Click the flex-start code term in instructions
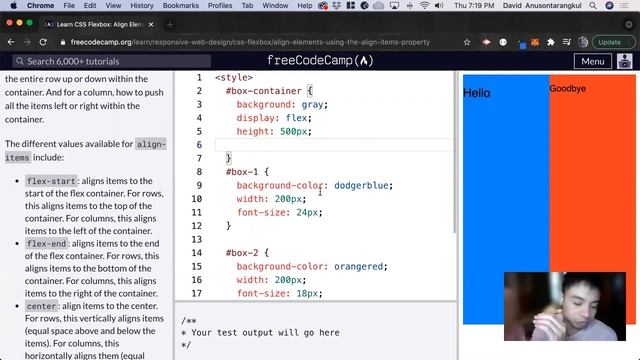Image resolution: width=640 pixels, height=360 pixels. click(51, 181)
